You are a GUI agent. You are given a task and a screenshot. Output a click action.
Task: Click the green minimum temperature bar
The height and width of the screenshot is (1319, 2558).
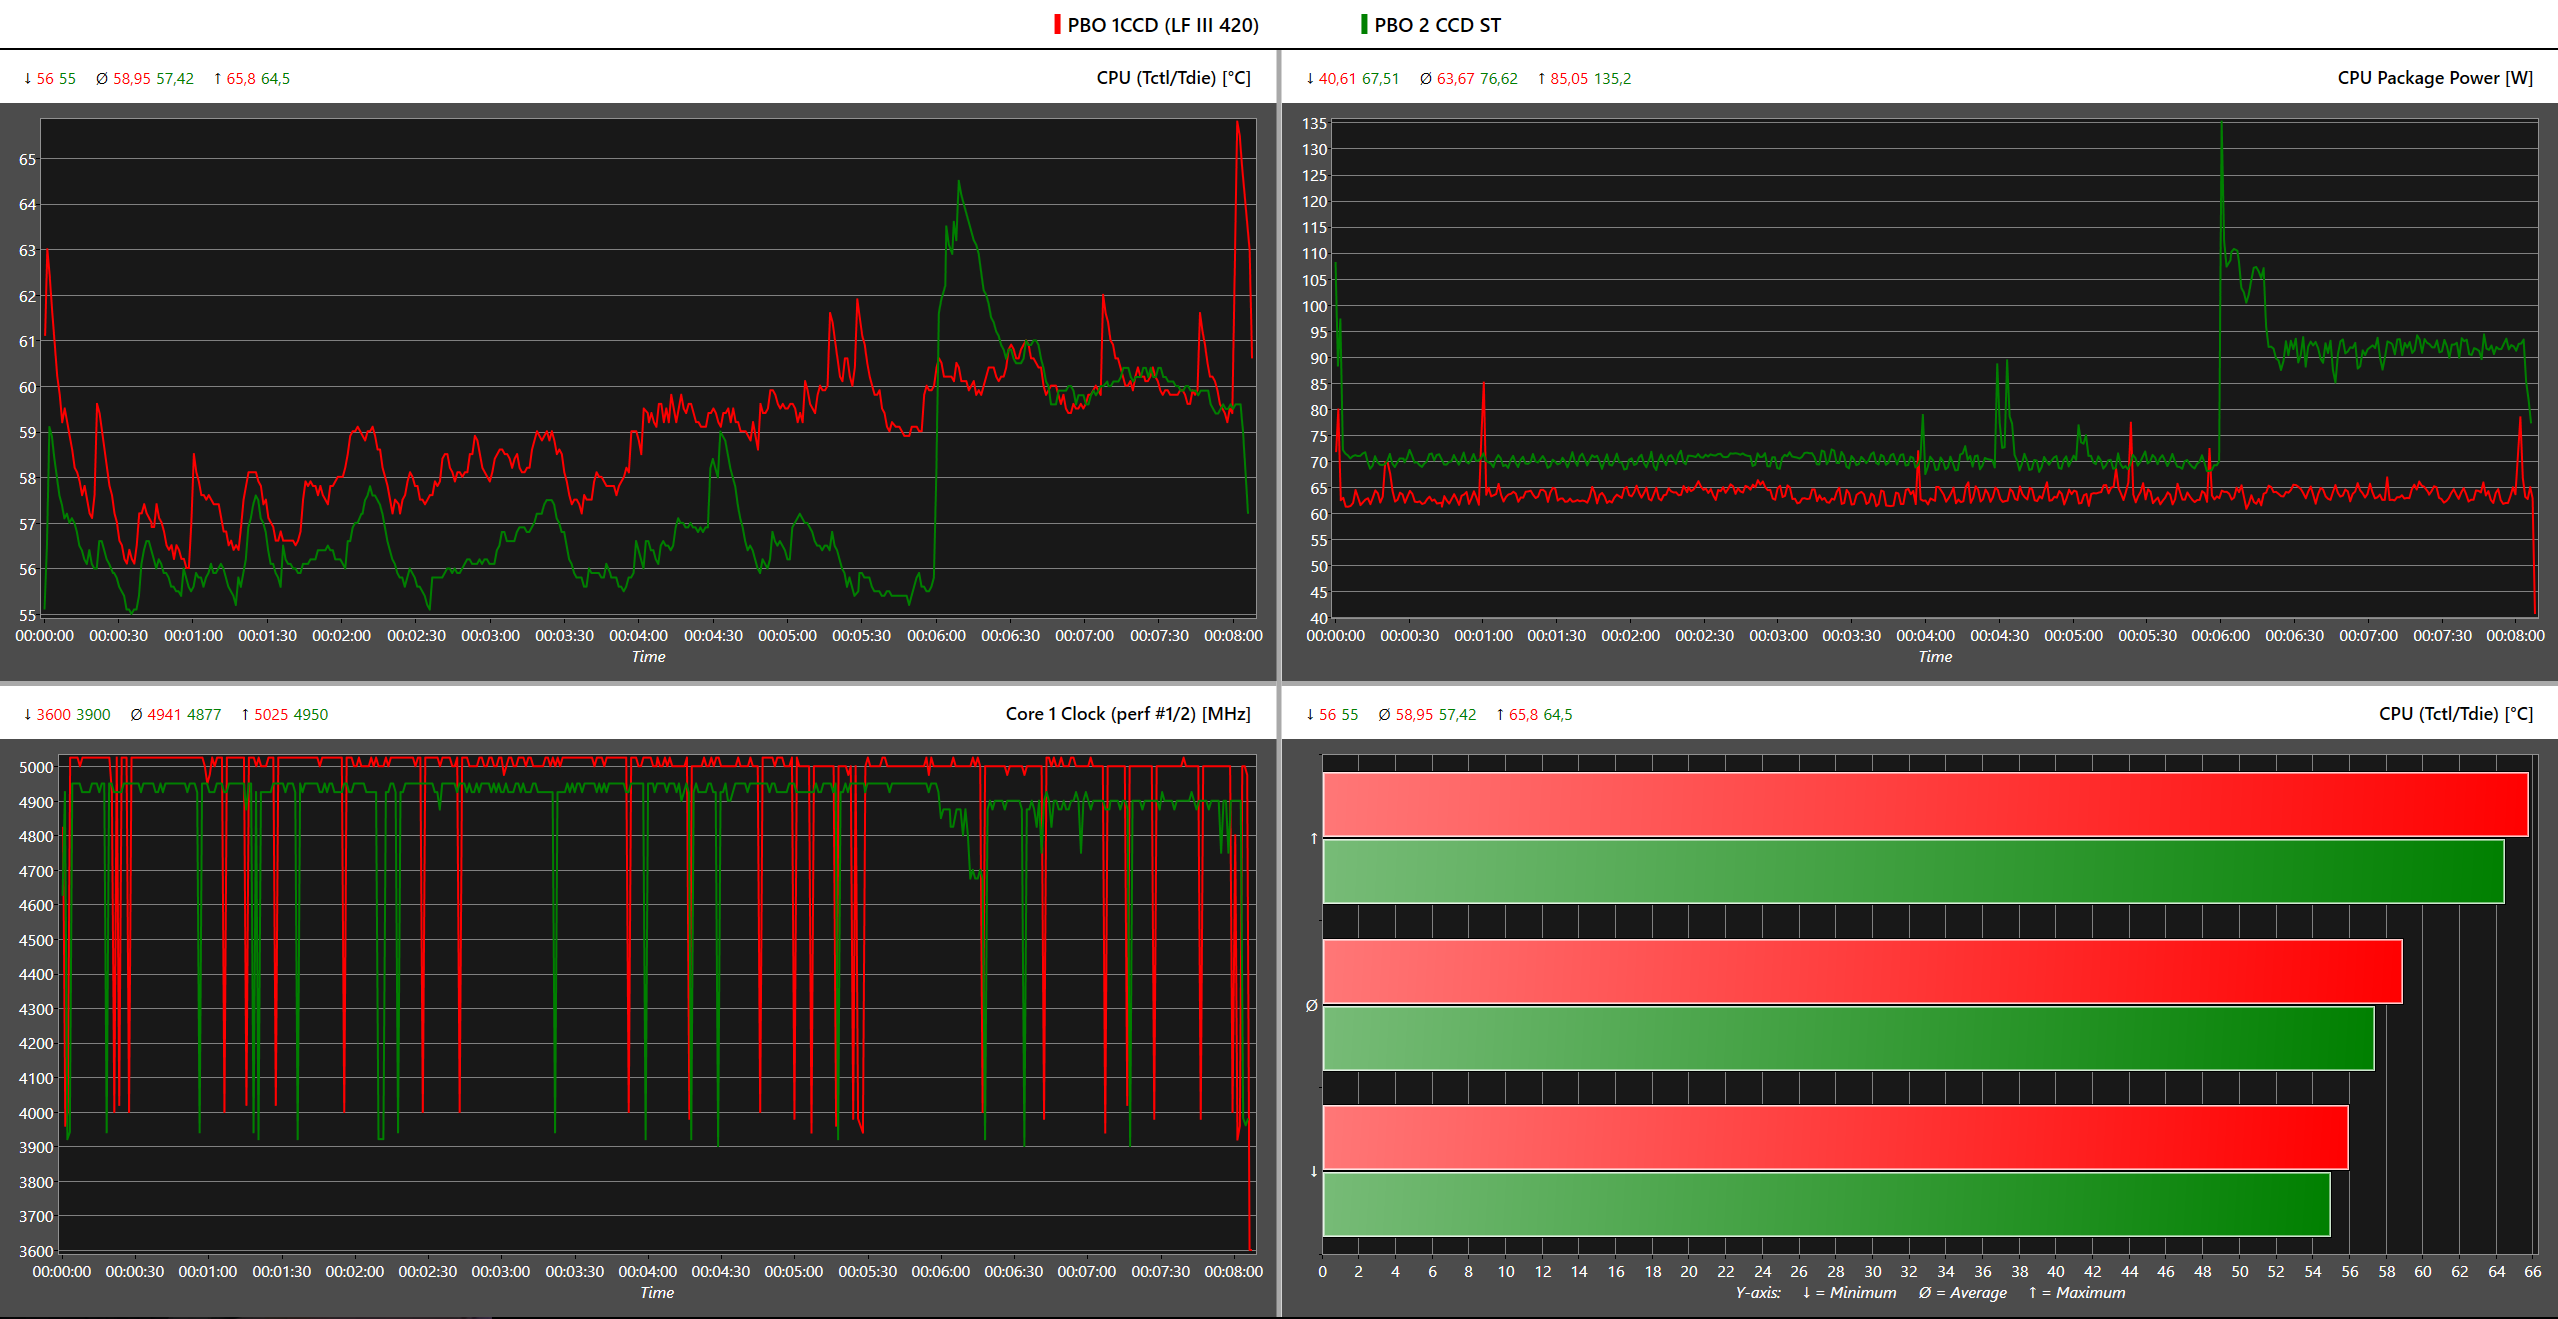pyautogui.click(x=1825, y=1205)
